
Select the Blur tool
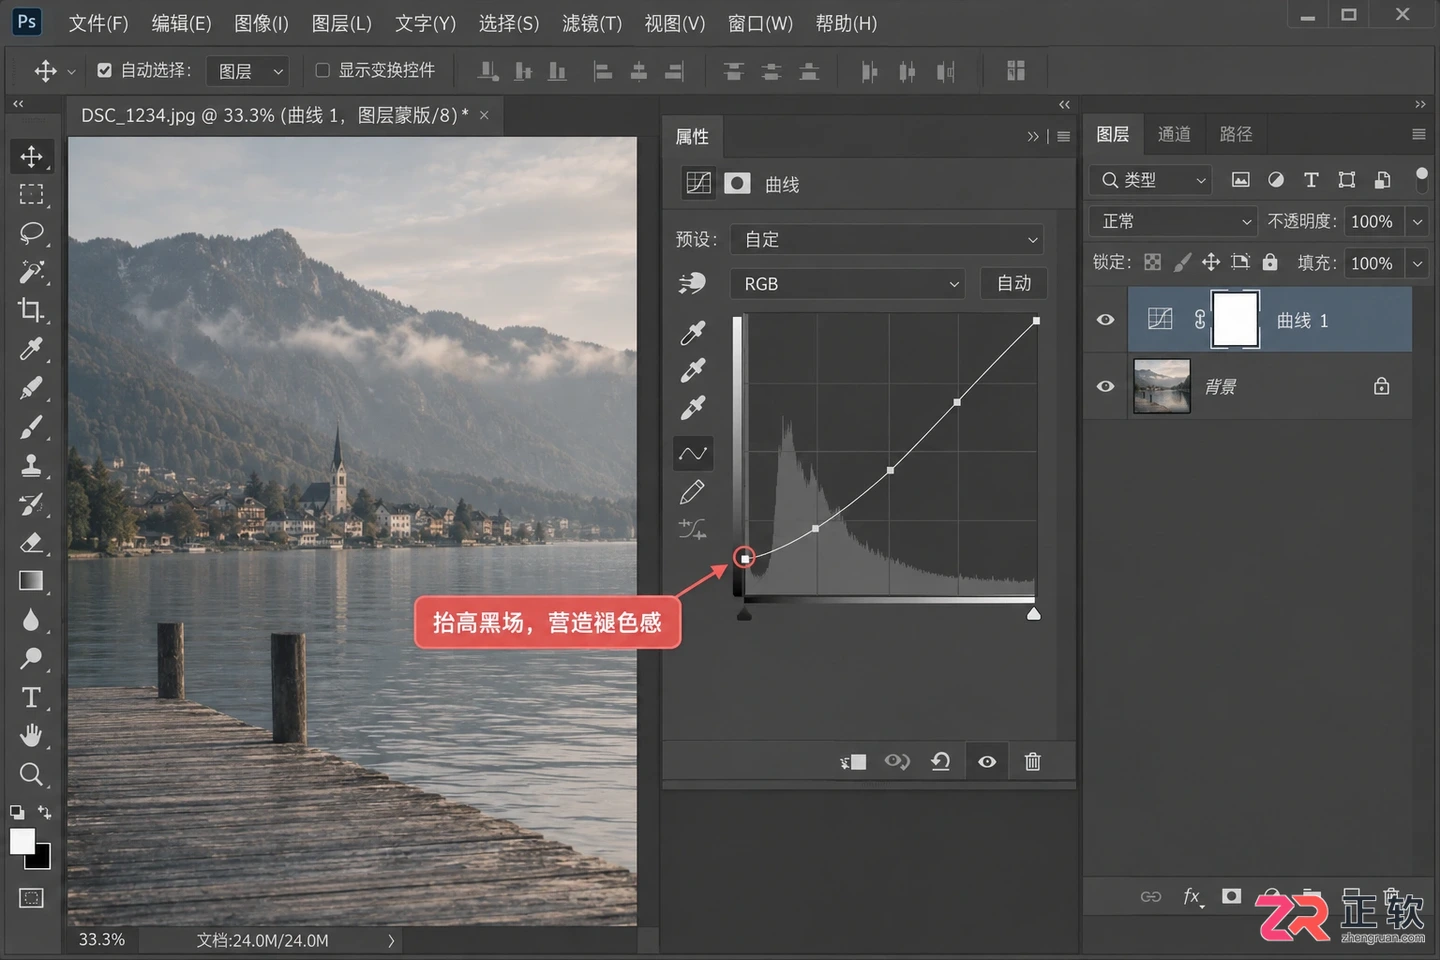click(x=31, y=620)
